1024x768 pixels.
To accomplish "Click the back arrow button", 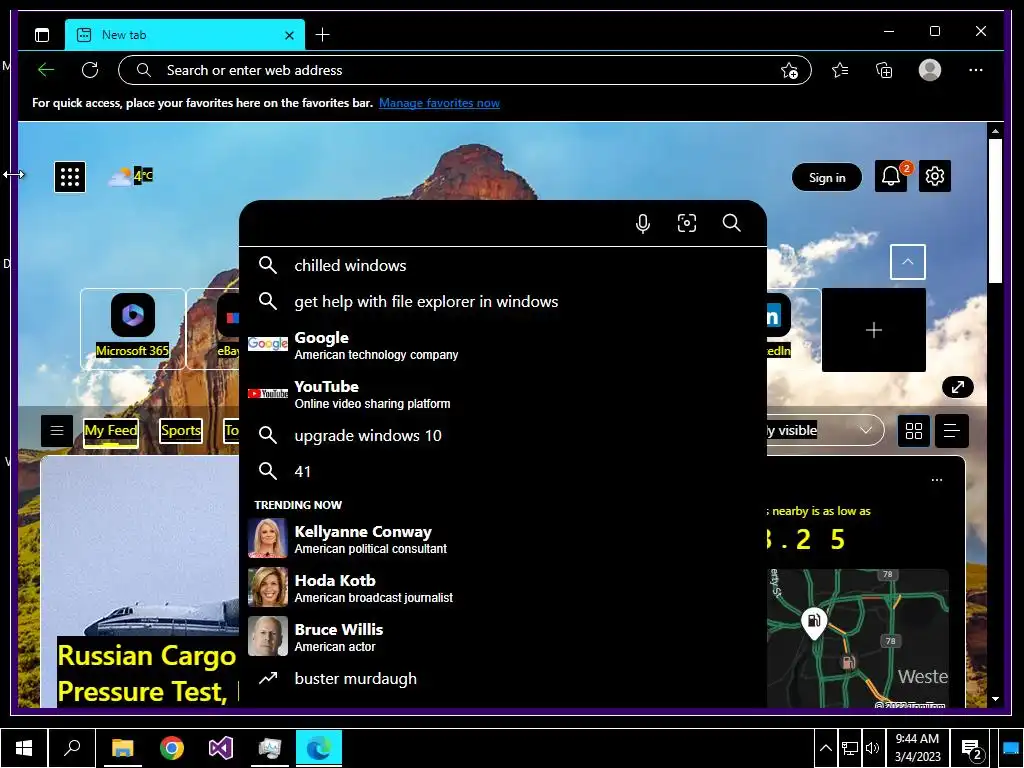I will (x=46, y=70).
